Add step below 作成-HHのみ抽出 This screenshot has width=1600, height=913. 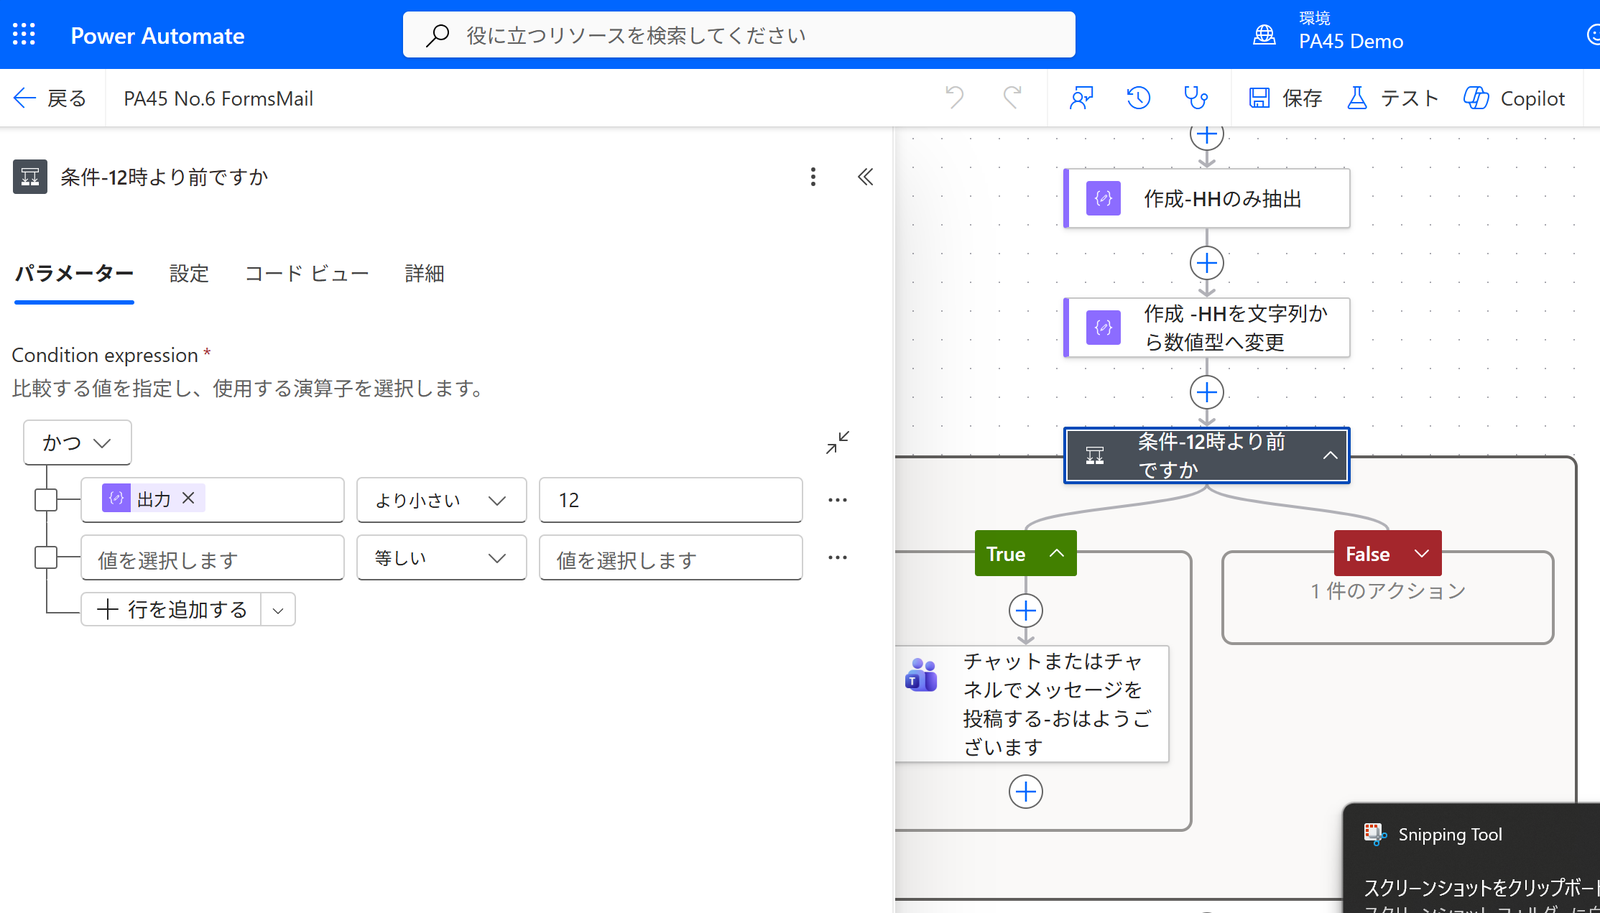(1207, 263)
